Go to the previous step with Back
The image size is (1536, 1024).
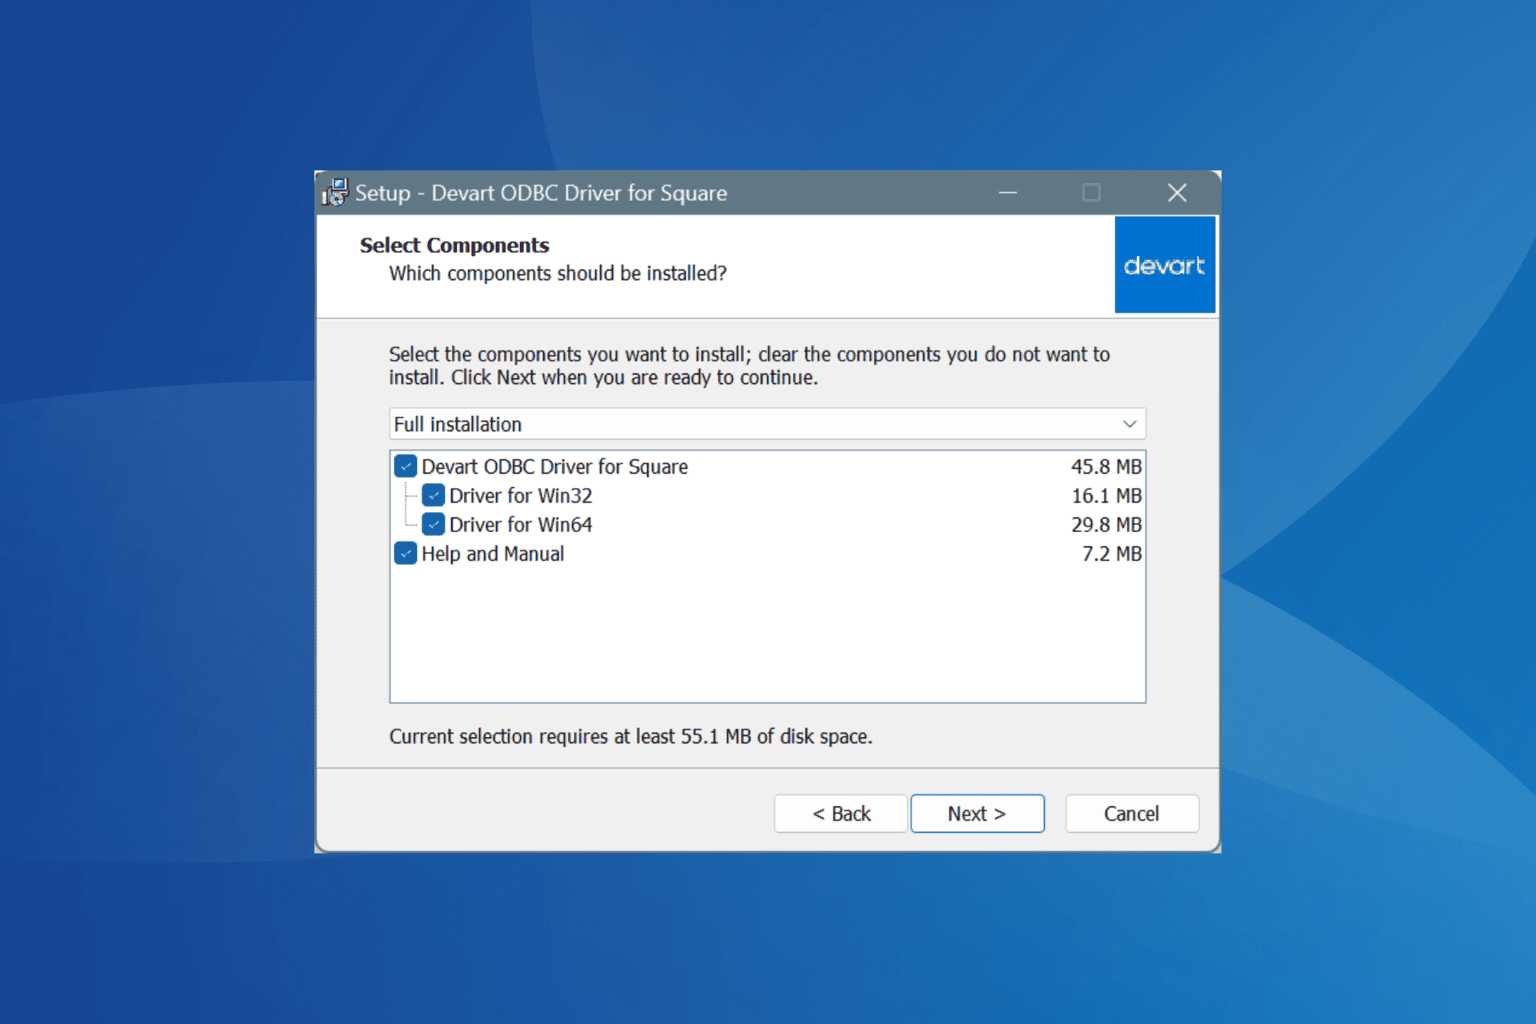(x=841, y=813)
